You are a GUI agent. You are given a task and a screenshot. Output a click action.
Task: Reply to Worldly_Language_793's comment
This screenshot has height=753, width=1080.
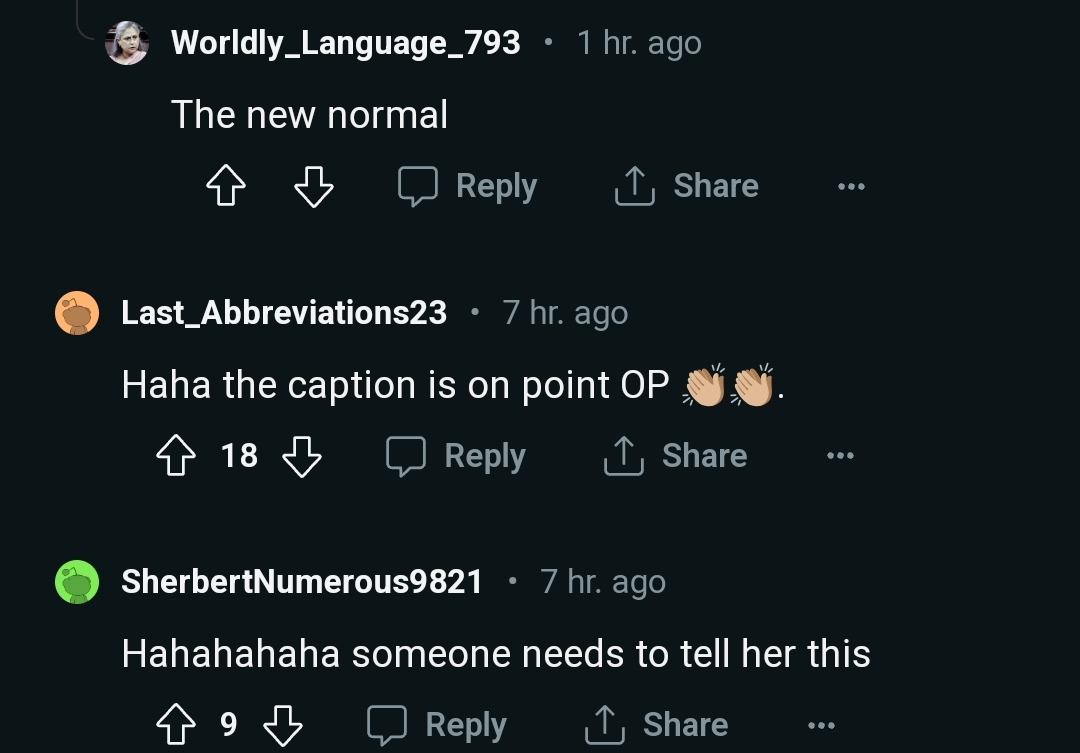[468, 186]
